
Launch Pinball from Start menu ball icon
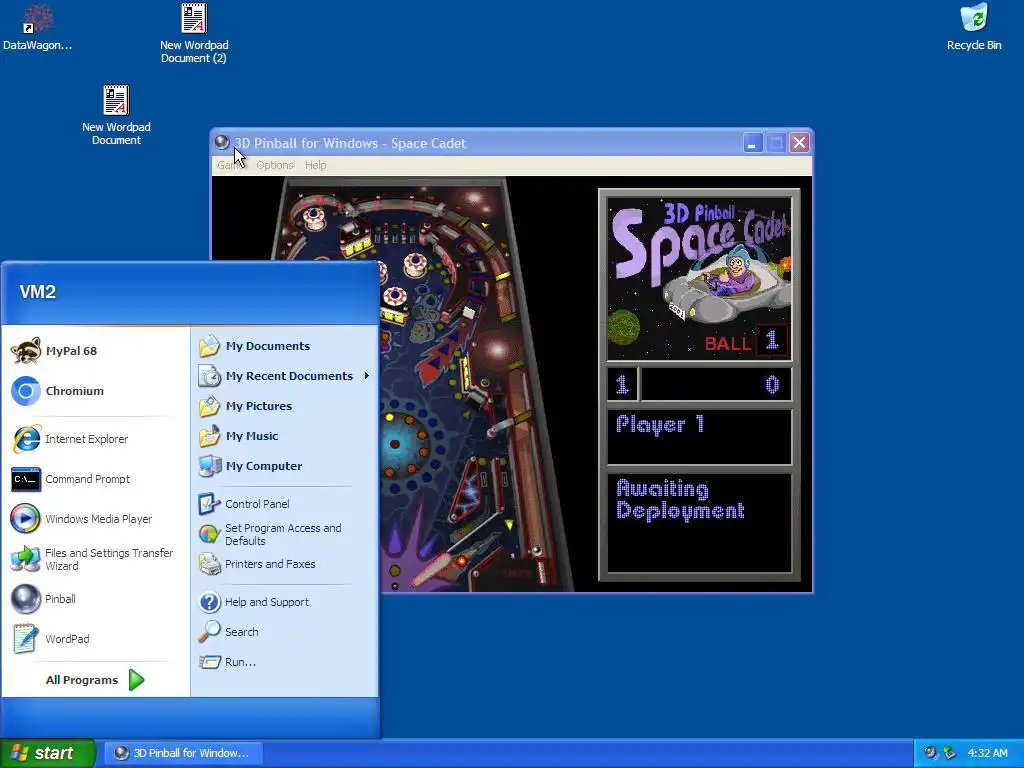tap(26, 599)
